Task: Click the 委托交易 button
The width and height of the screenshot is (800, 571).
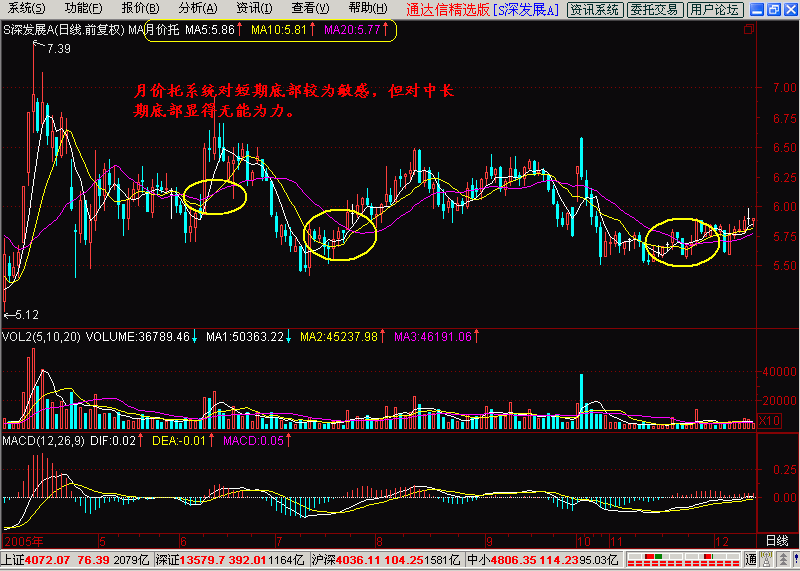Action: point(656,9)
